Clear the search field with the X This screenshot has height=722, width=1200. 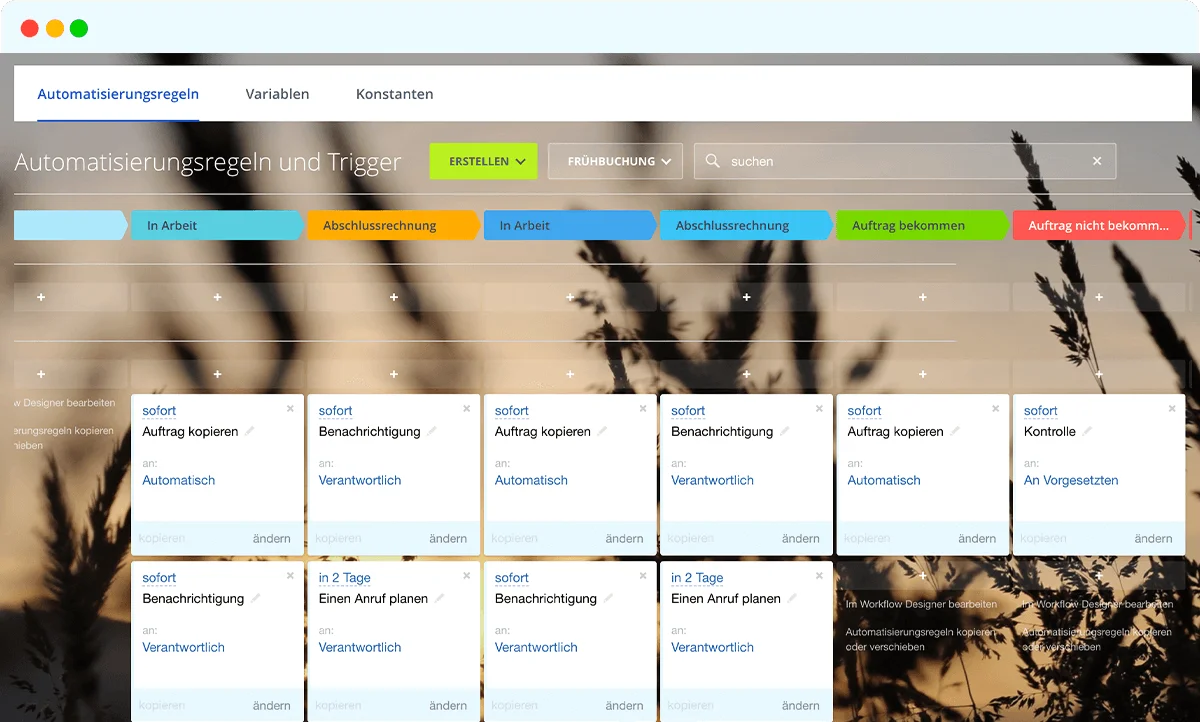1097,161
